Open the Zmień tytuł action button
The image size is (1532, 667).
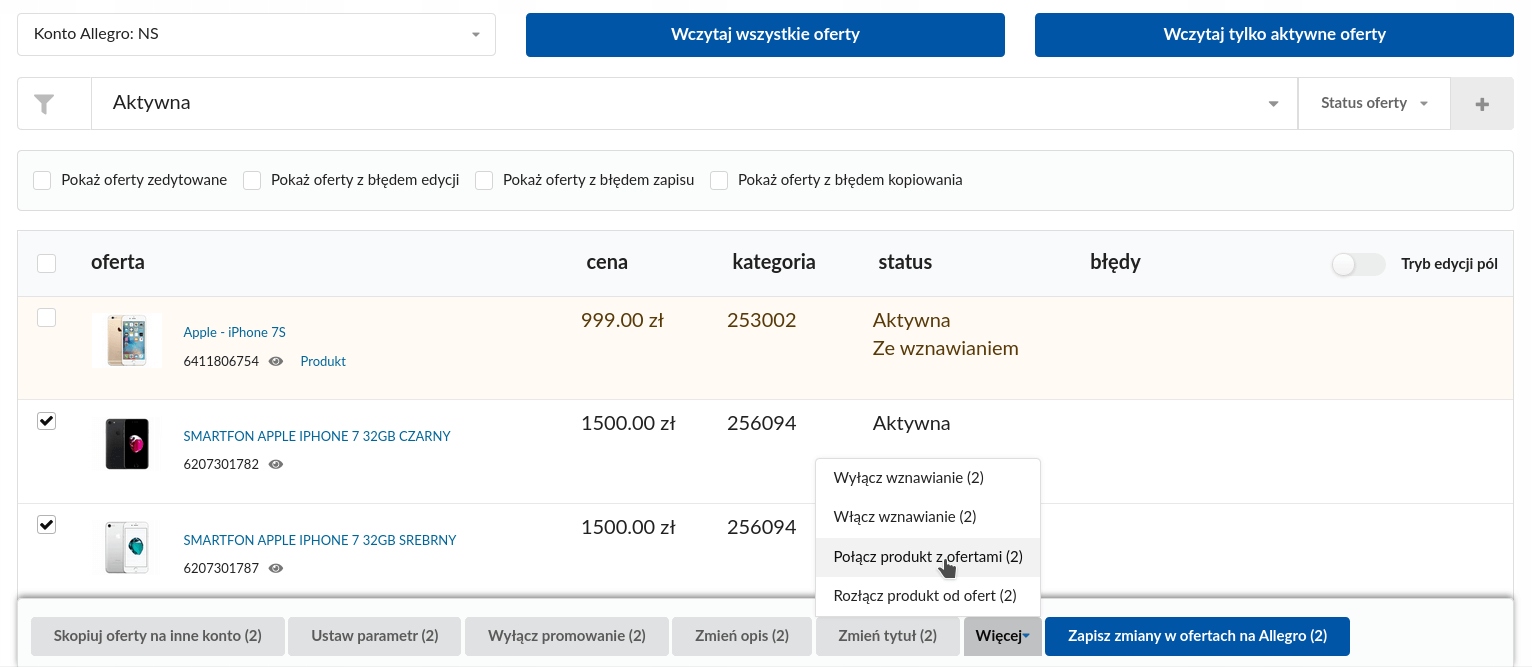888,636
